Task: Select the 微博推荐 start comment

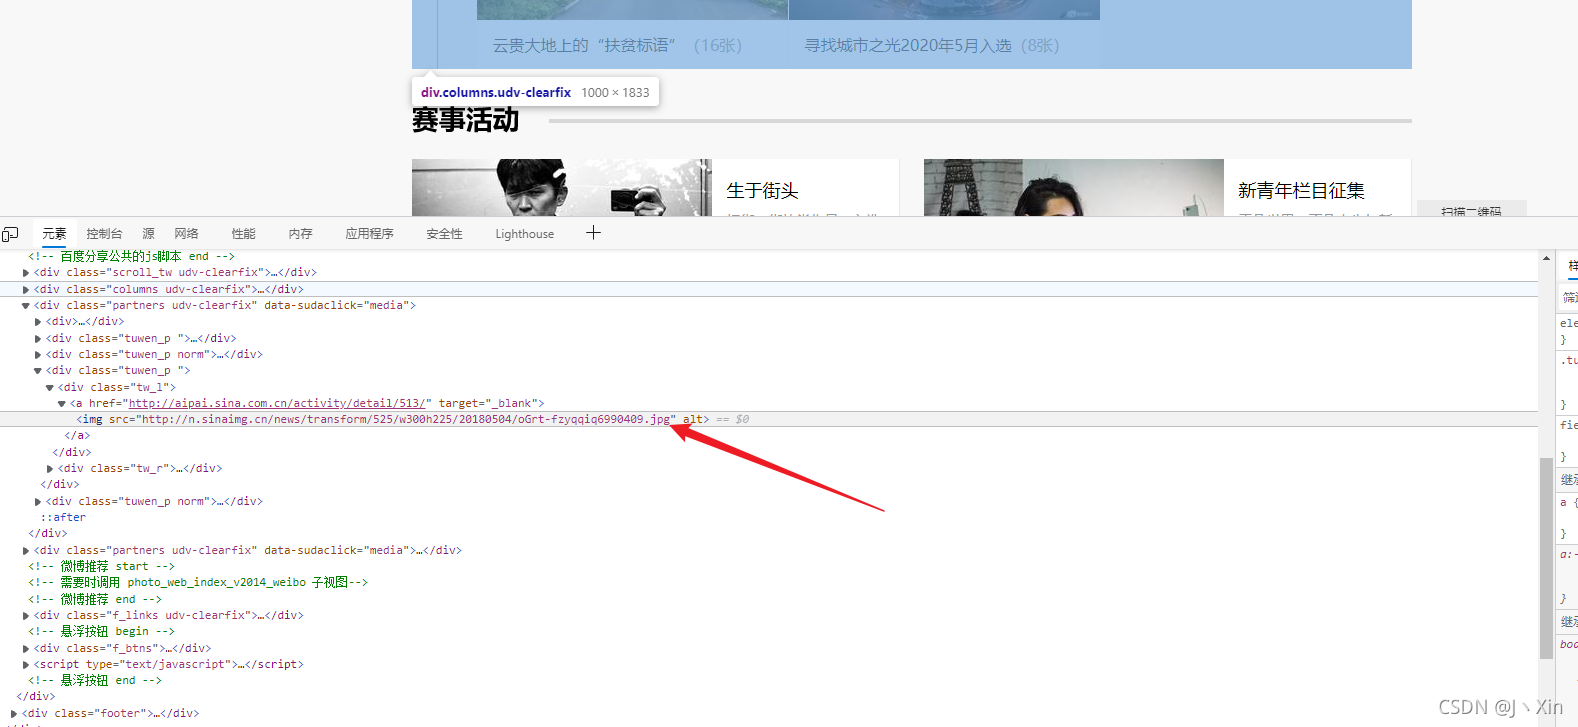Action: tap(101, 566)
